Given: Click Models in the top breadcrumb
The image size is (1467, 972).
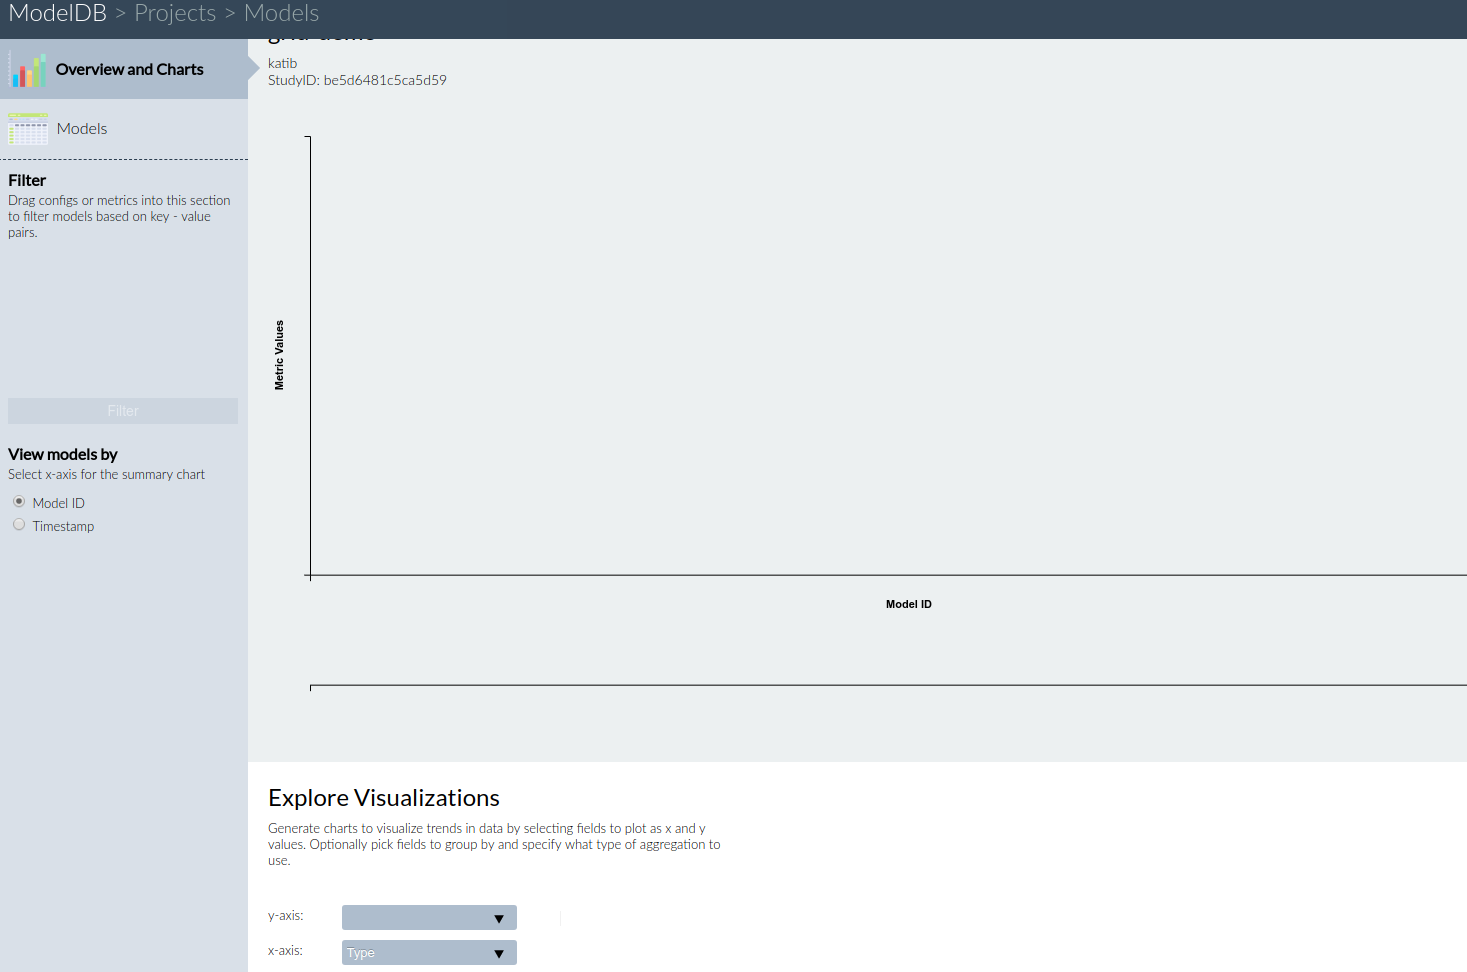Looking at the screenshot, I should pos(280,13).
